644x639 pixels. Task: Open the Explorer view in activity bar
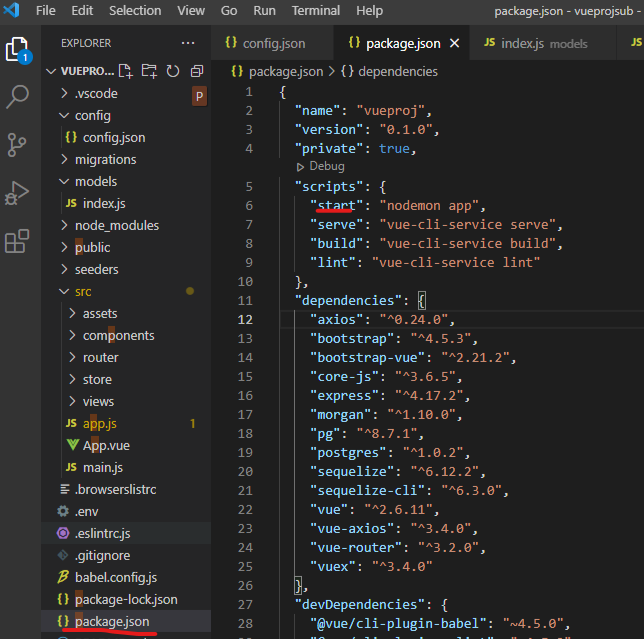click(17, 50)
